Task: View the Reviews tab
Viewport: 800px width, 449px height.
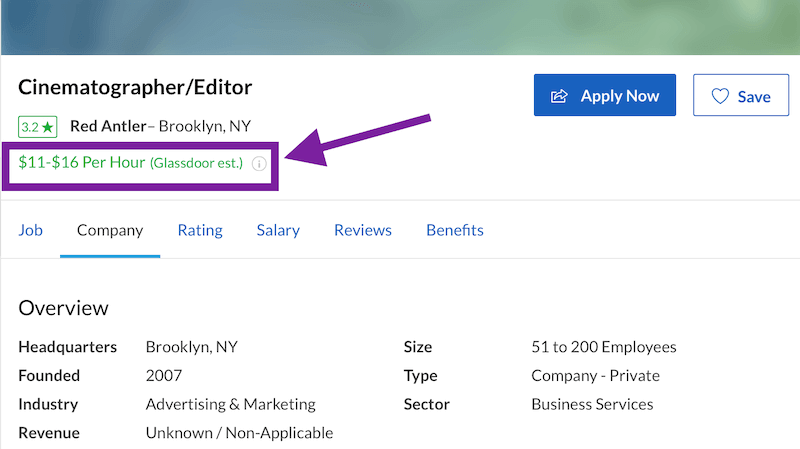Action: coord(363,230)
